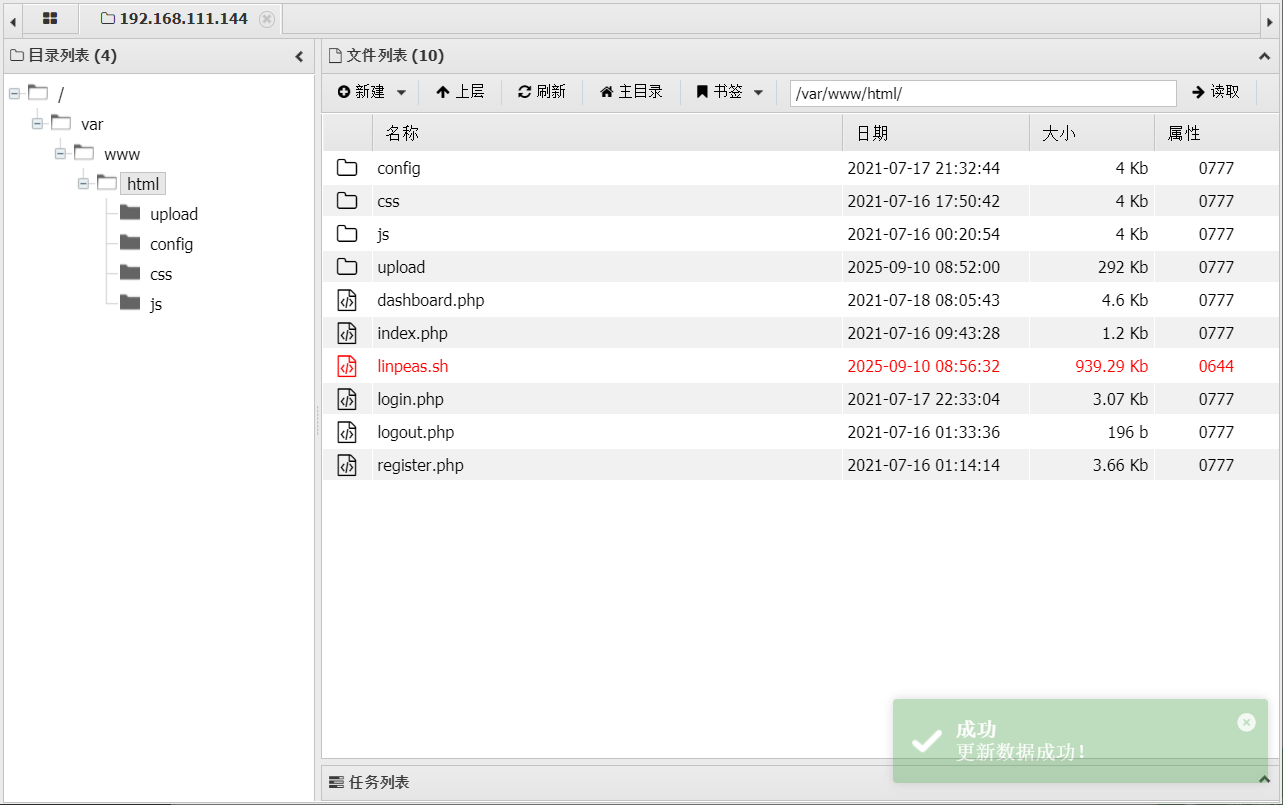Collapse the root / tree node
1283x805 pixels.
(x=14, y=93)
